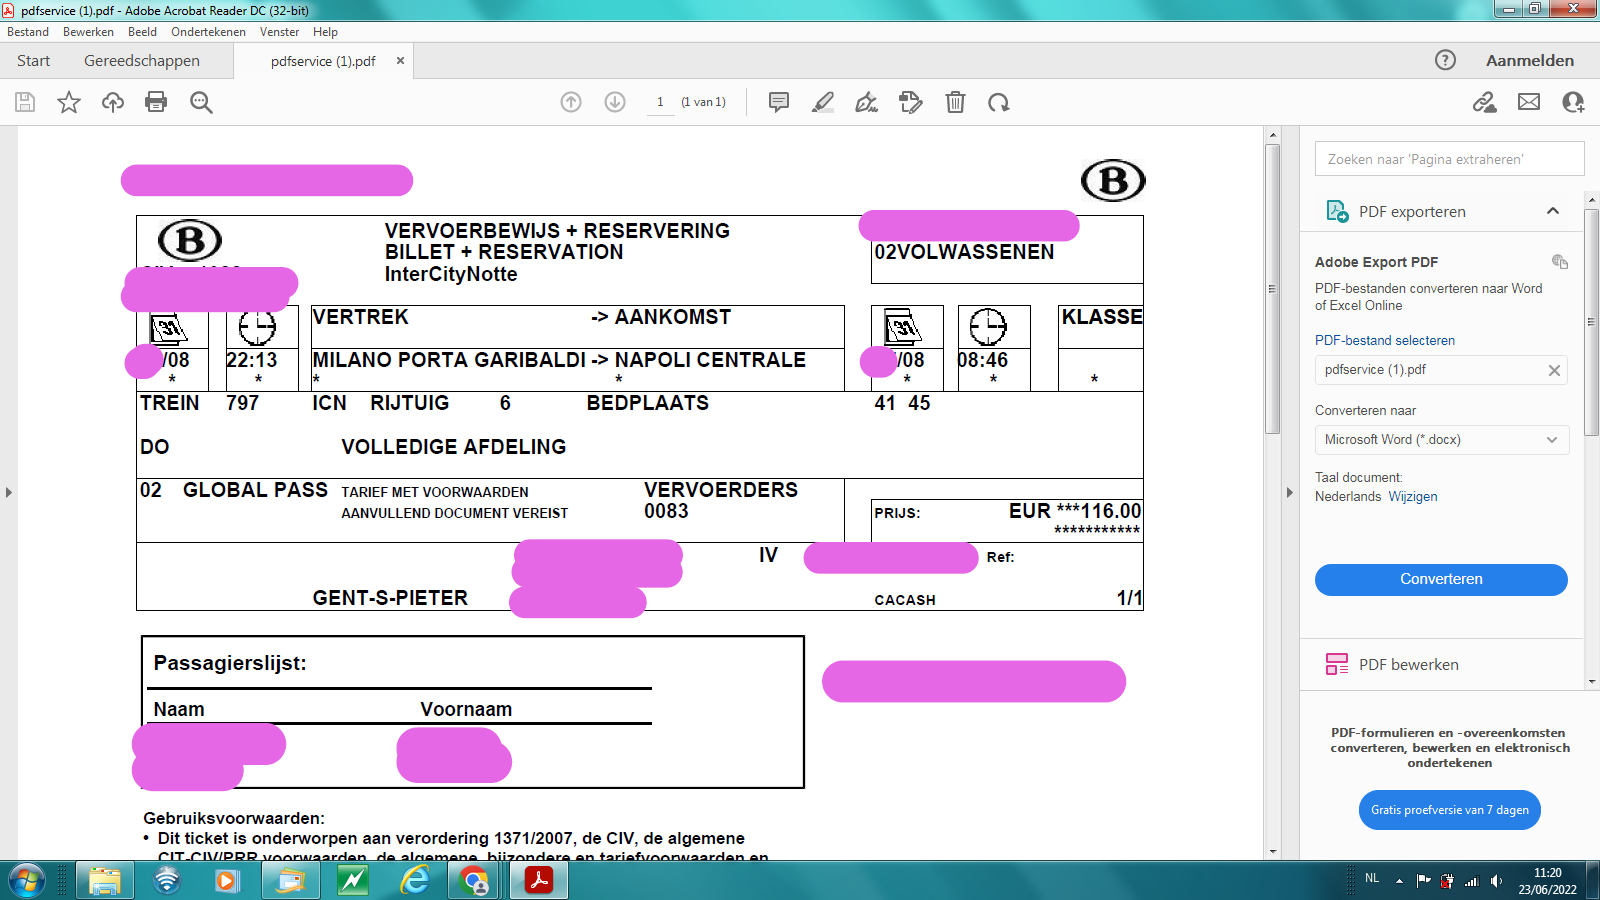Click the Zoeken naar 'Pagina extraheren' search field
This screenshot has width=1600, height=900.
1449,159
